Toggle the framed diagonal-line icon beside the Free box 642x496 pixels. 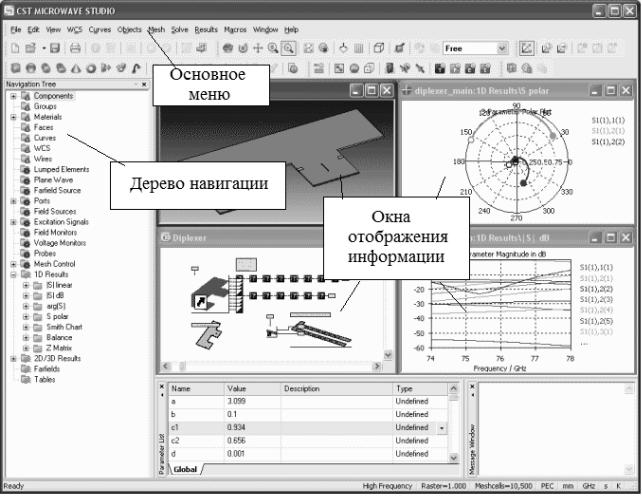tap(527, 48)
